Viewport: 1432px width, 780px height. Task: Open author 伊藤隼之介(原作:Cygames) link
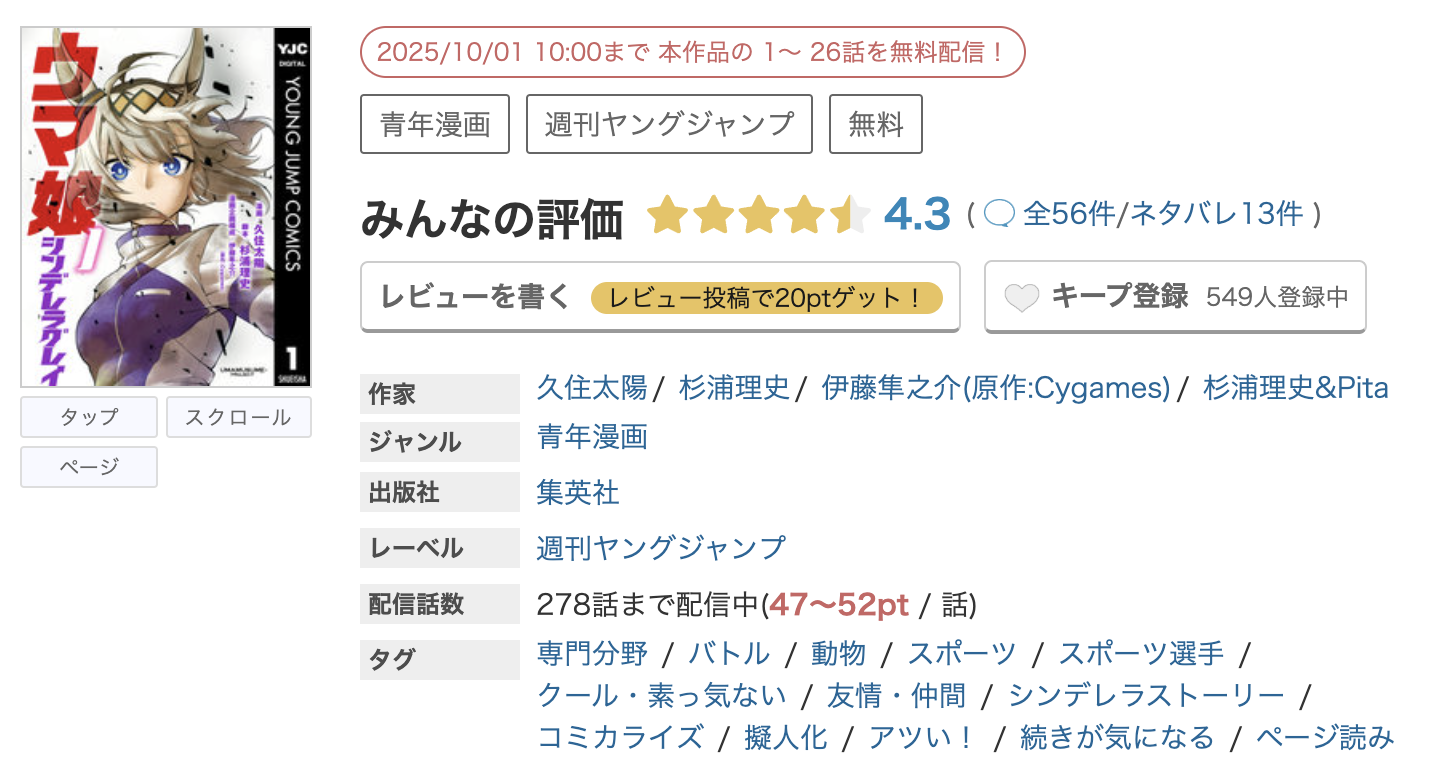coord(995,388)
